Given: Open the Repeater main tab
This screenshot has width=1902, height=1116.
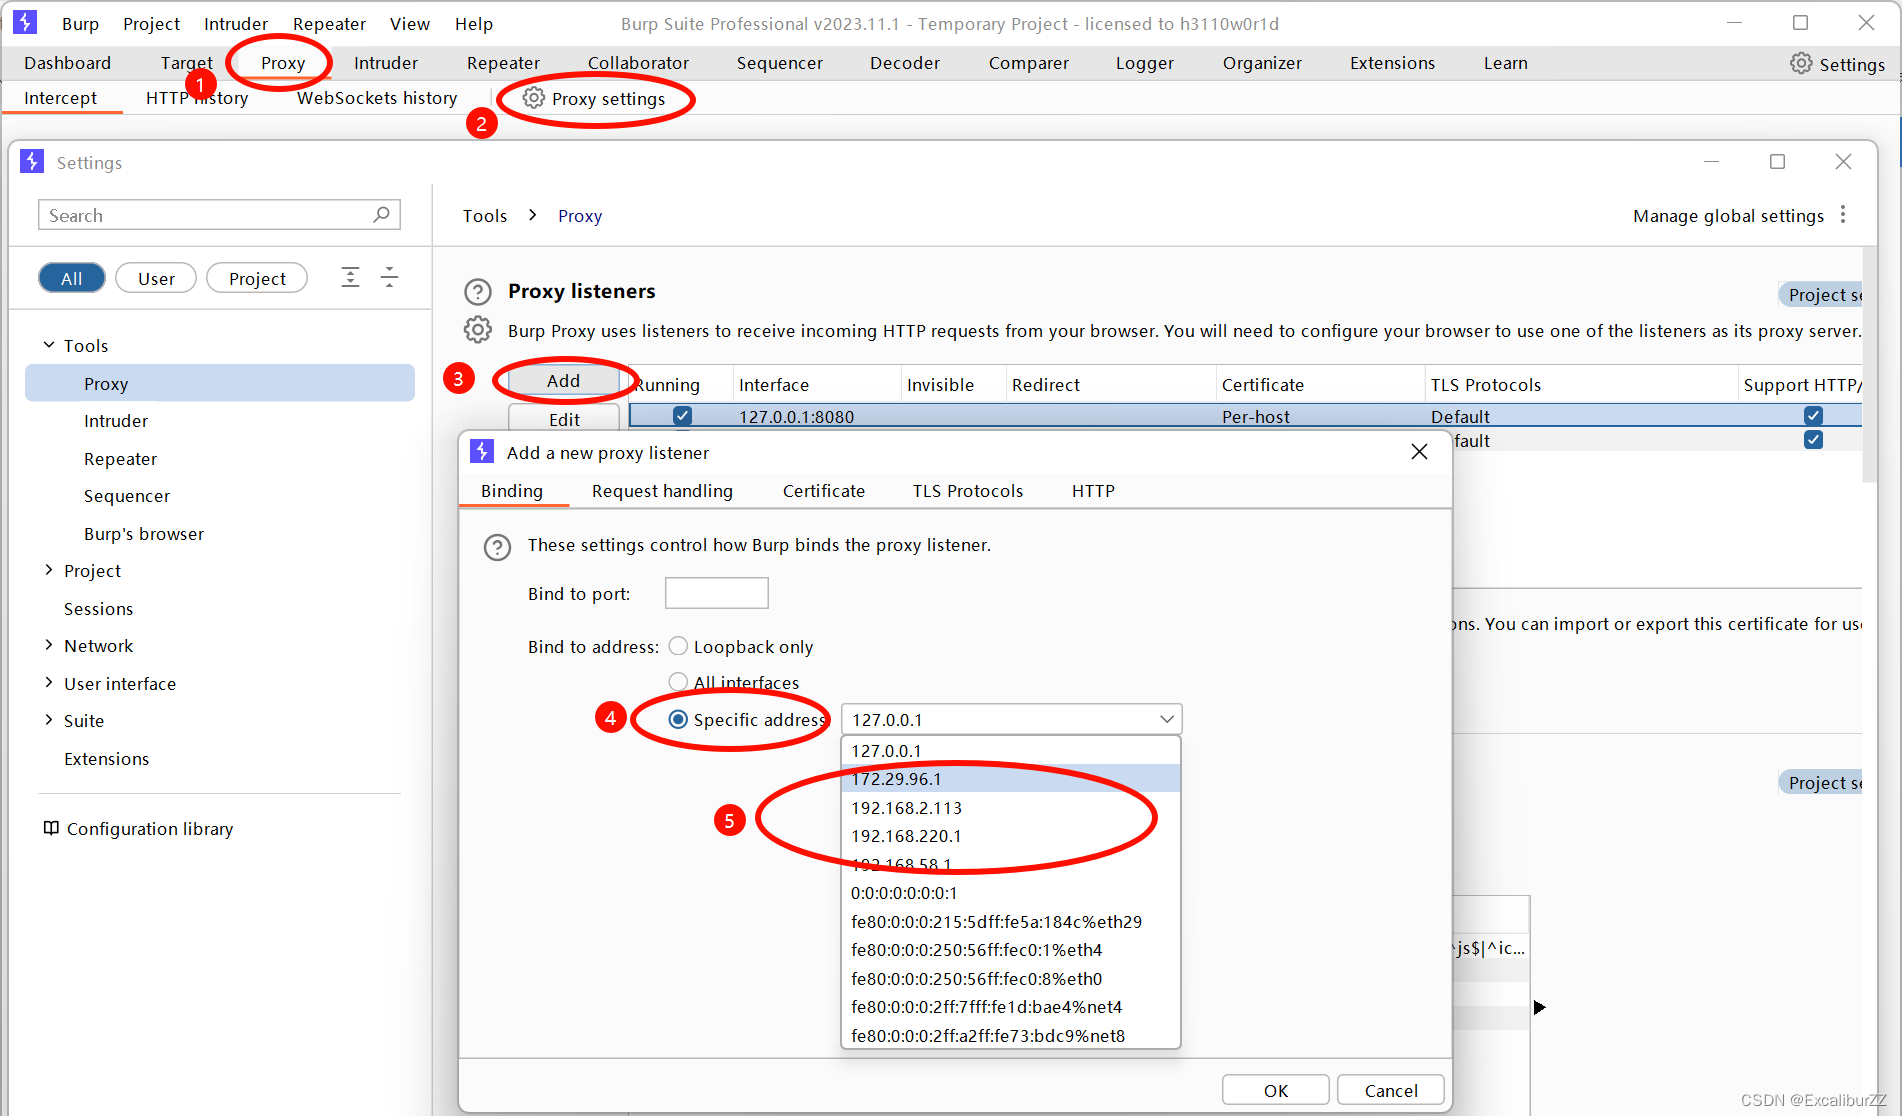Looking at the screenshot, I should pos(503,63).
